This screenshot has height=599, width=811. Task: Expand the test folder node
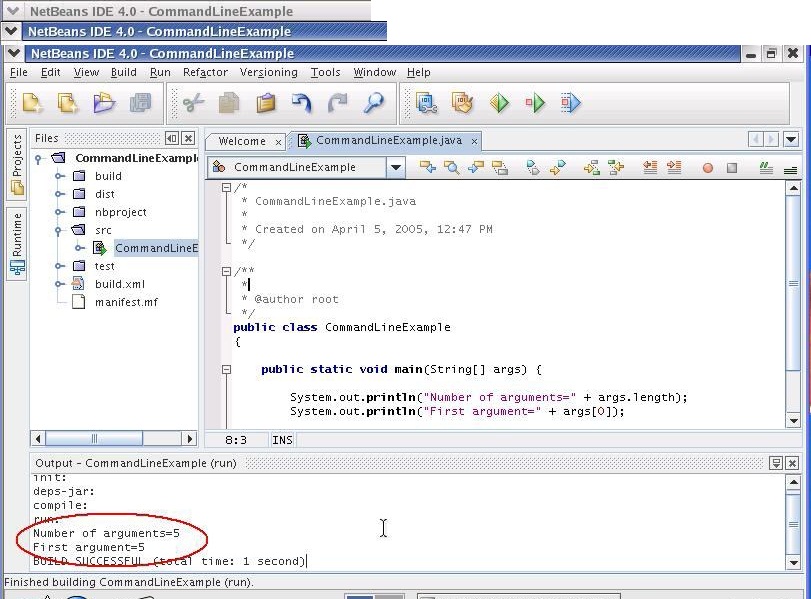tap(60, 266)
